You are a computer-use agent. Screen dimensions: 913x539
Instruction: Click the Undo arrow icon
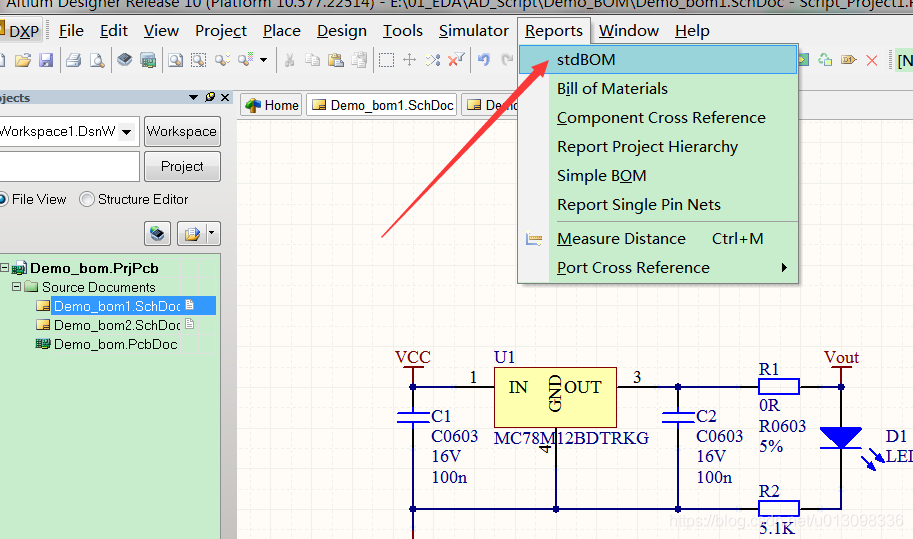[484, 61]
